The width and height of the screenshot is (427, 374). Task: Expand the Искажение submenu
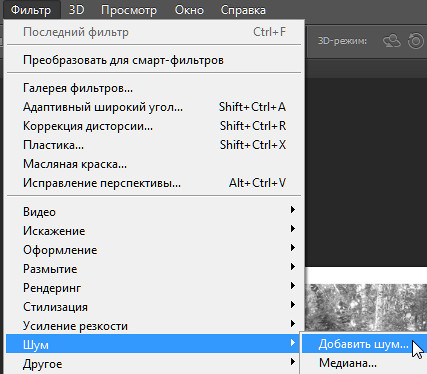154,231
